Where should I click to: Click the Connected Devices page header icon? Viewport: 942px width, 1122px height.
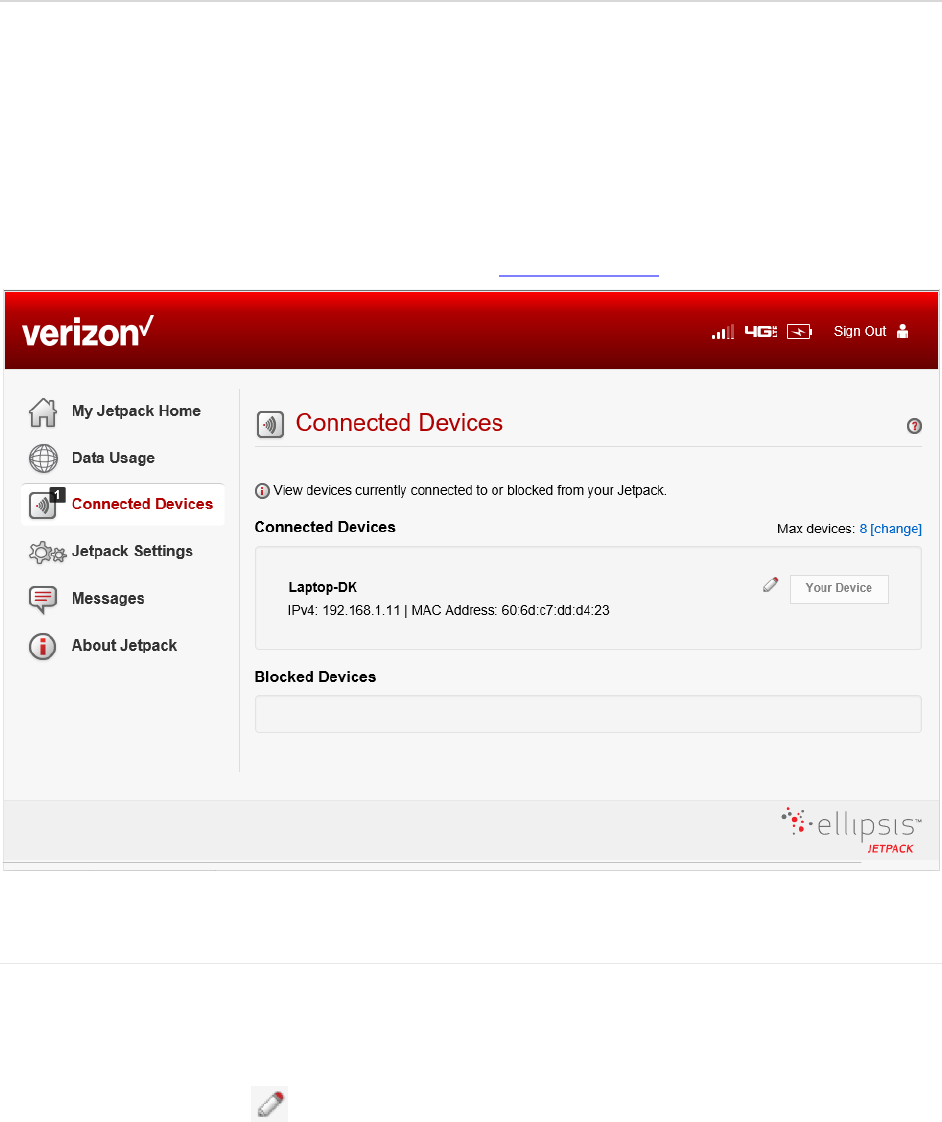click(271, 424)
